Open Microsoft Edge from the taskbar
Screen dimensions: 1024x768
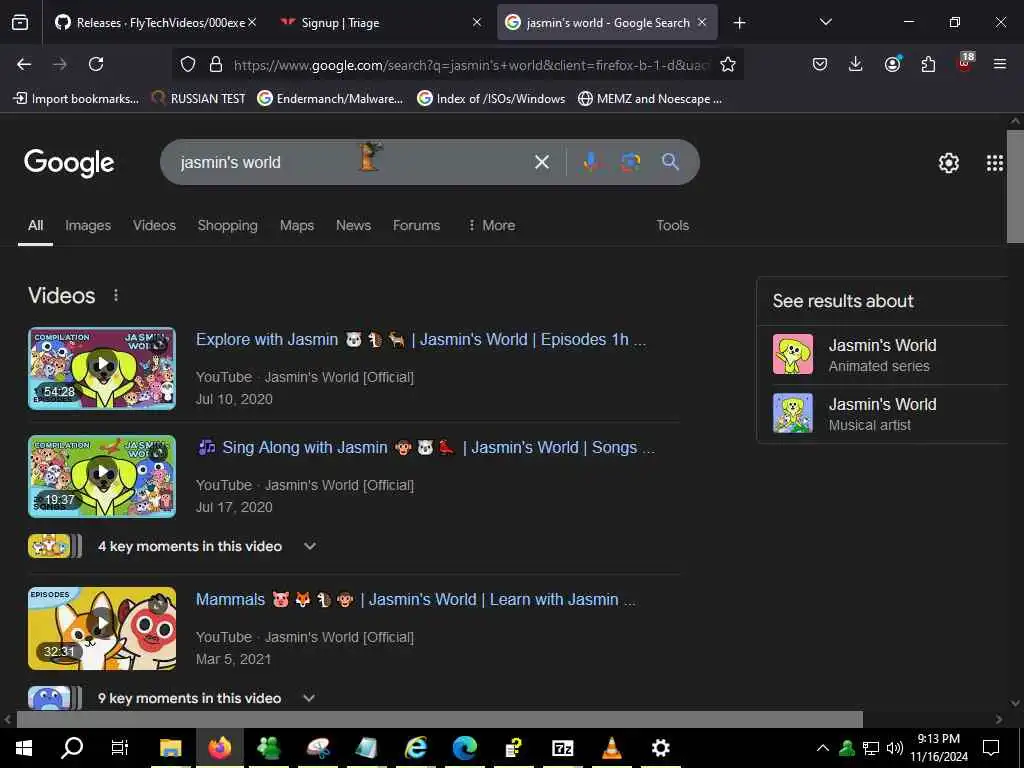click(465, 748)
